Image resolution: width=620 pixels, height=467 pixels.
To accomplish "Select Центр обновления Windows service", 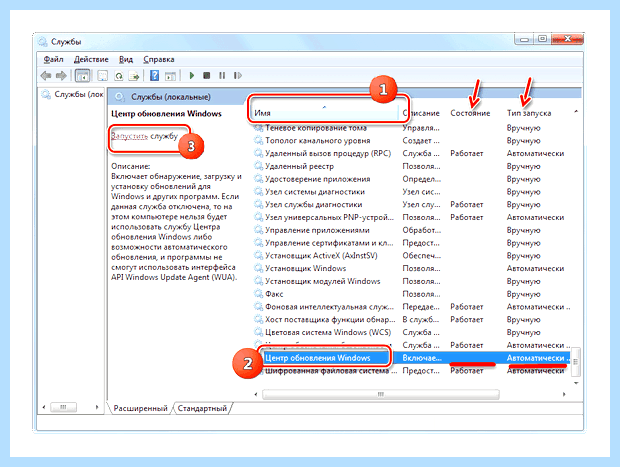I will 318,358.
